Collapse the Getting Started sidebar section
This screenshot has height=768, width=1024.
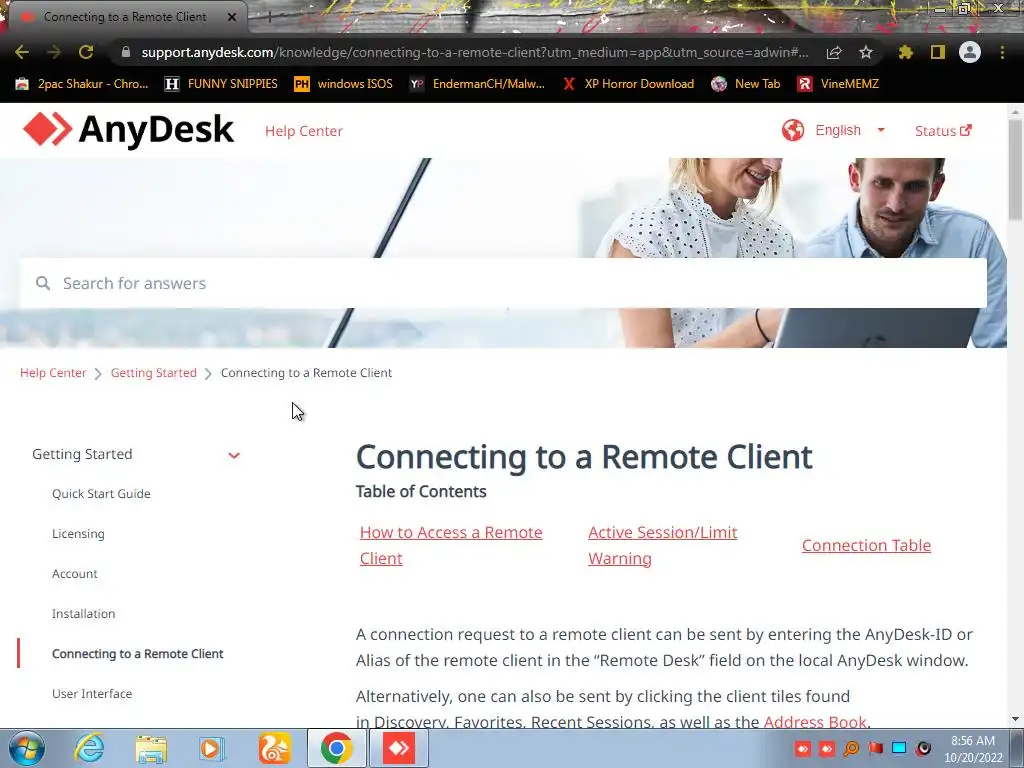234,455
